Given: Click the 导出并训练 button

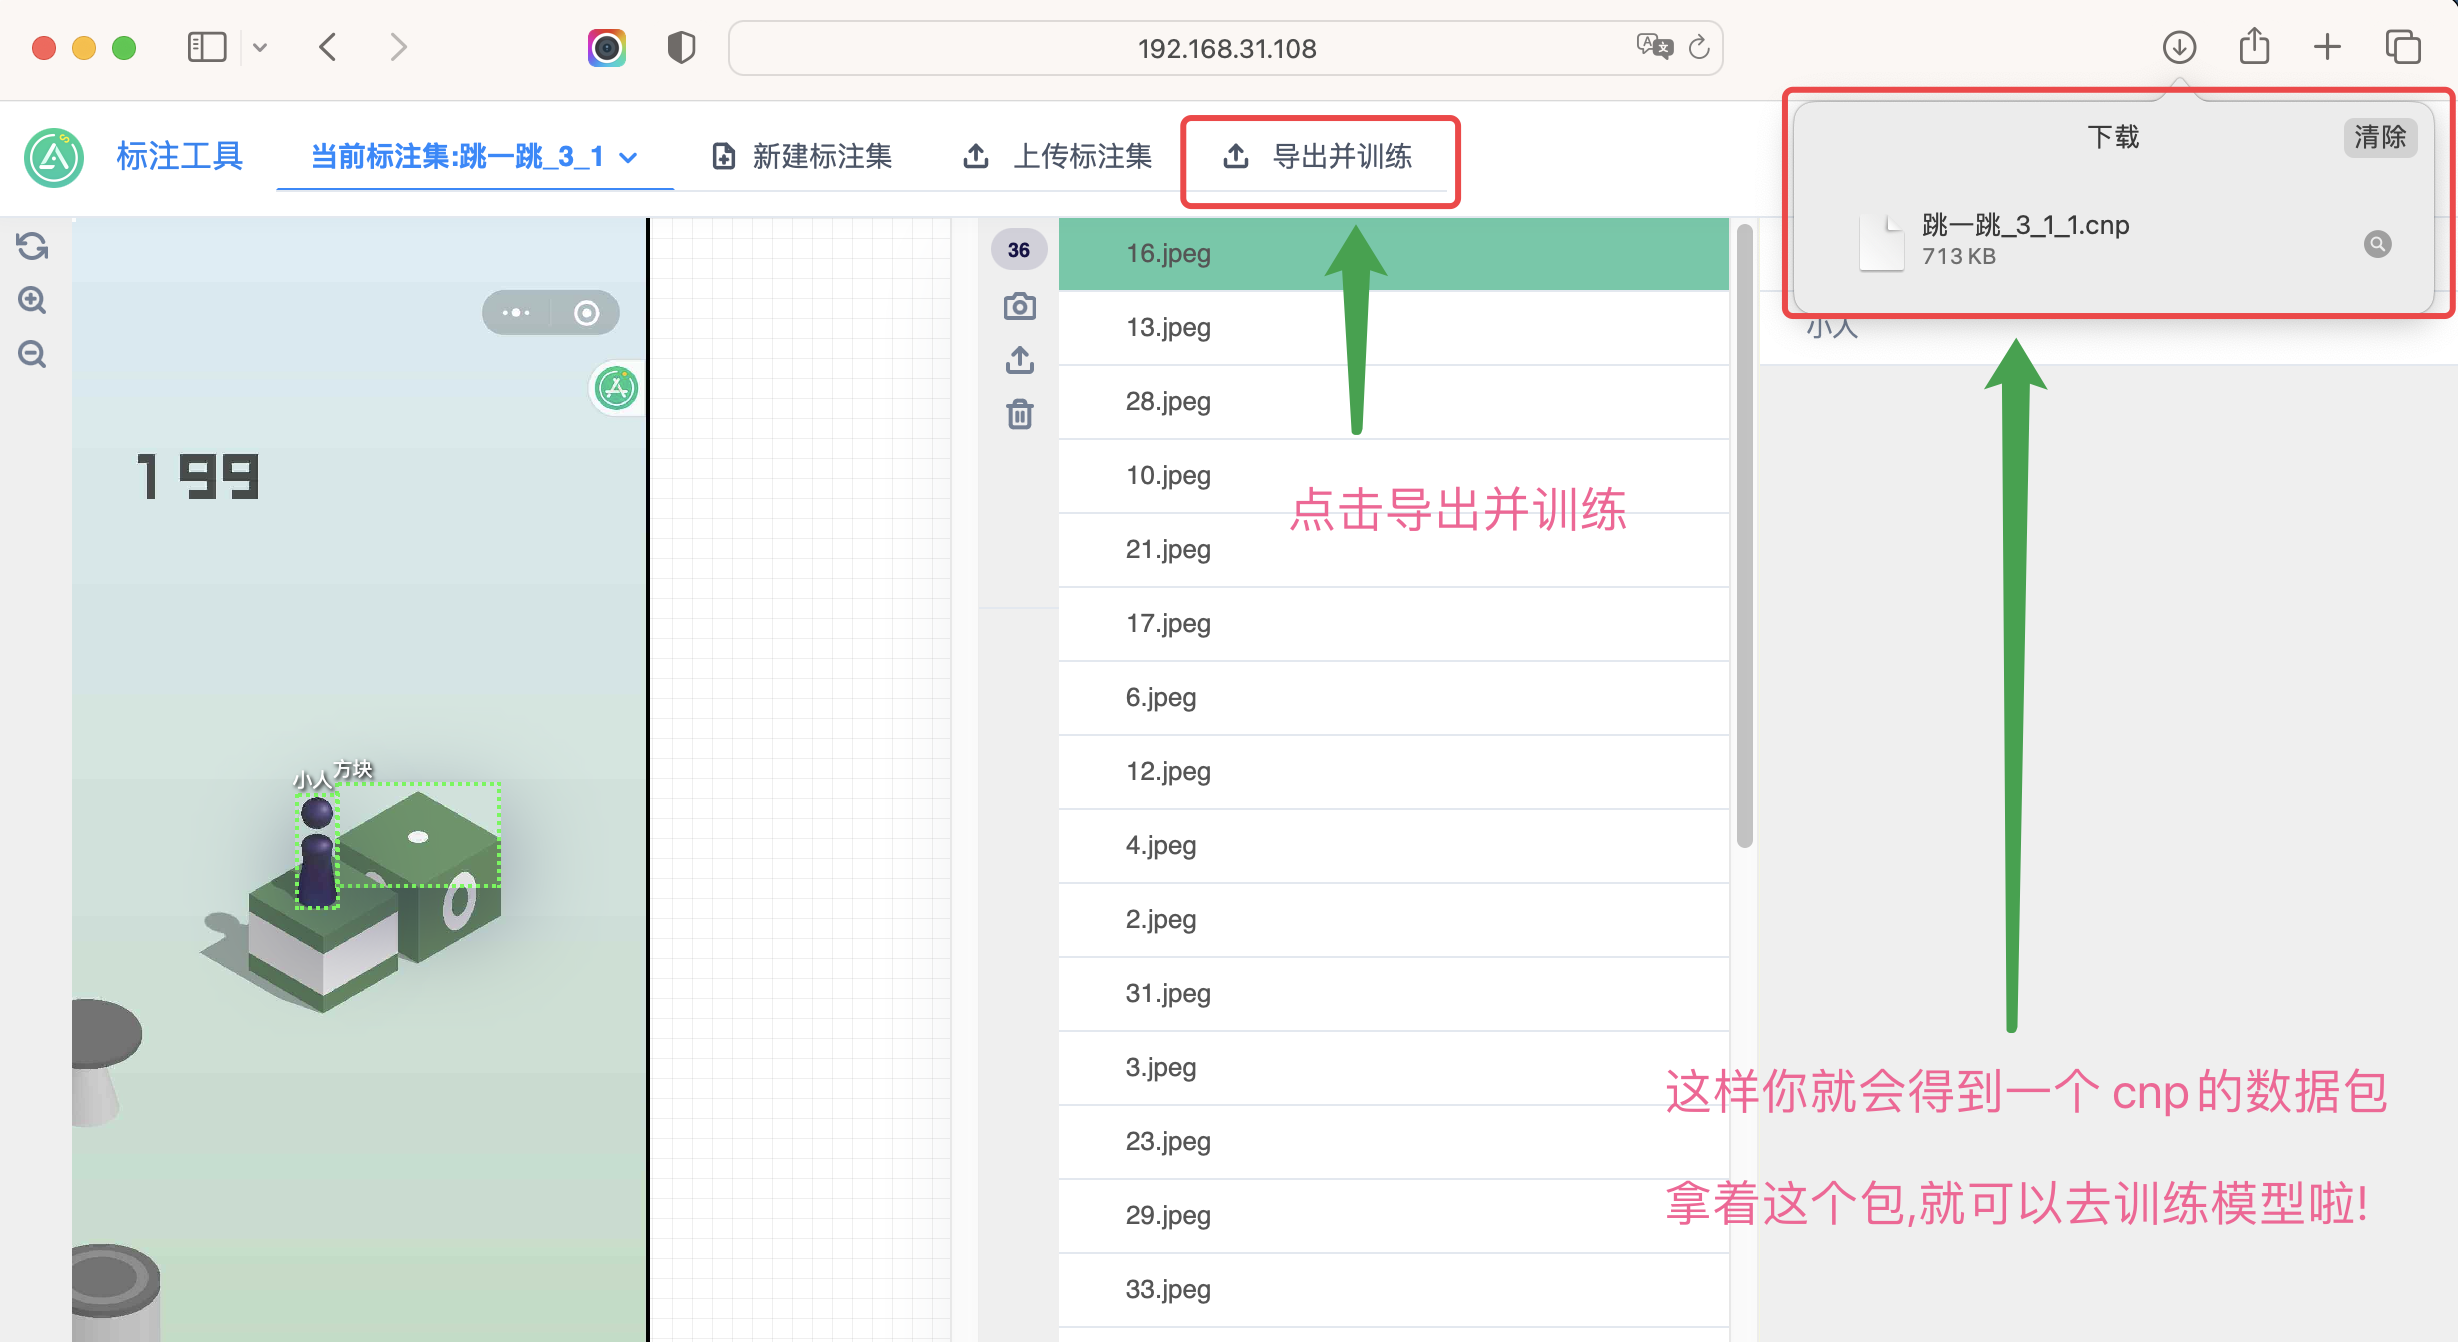Looking at the screenshot, I should click(x=1318, y=157).
